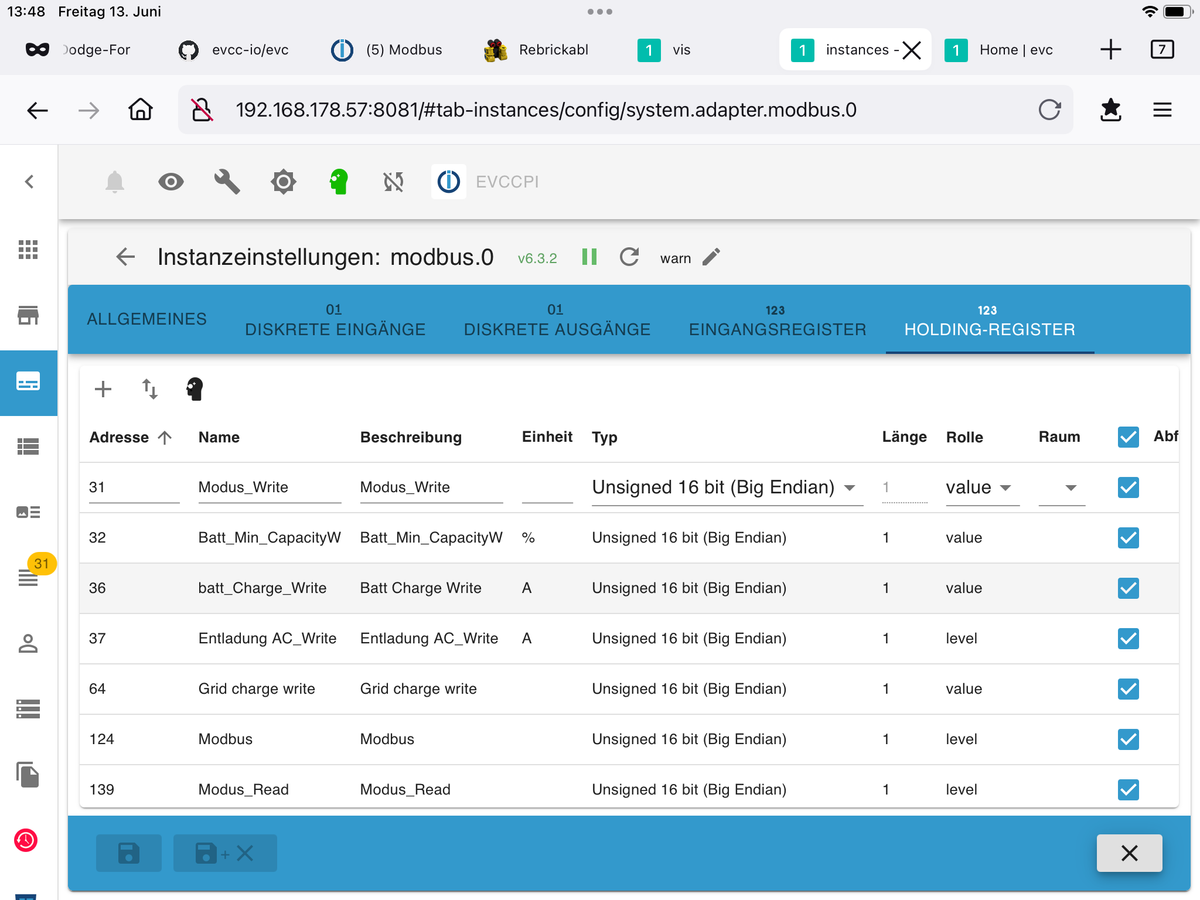Image resolution: width=1200 pixels, height=900 pixels.
Task: Switch to the Diskrete Ausgänge tab
Action: (557, 319)
